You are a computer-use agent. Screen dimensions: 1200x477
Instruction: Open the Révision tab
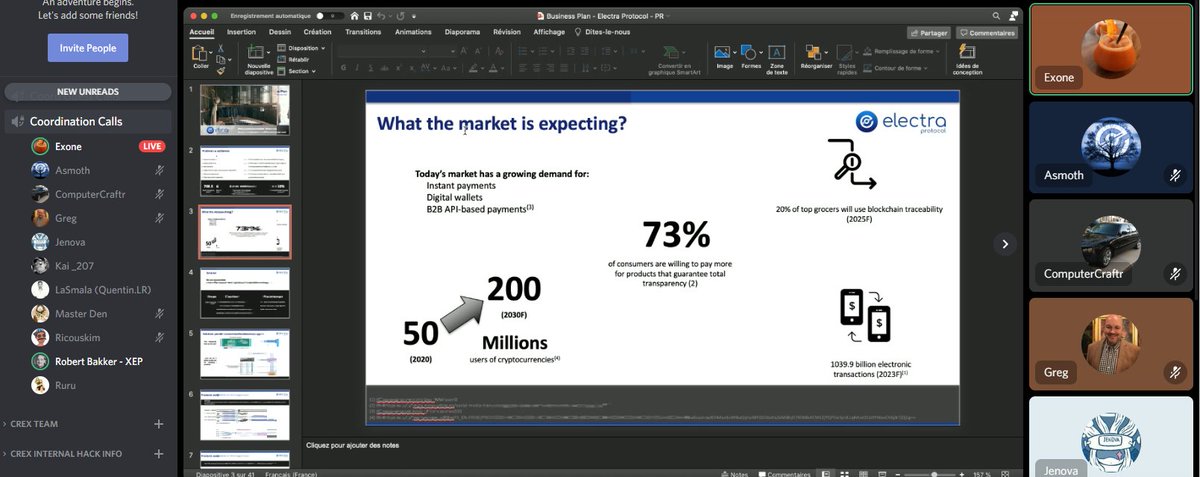pyautogui.click(x=507, y=32)
